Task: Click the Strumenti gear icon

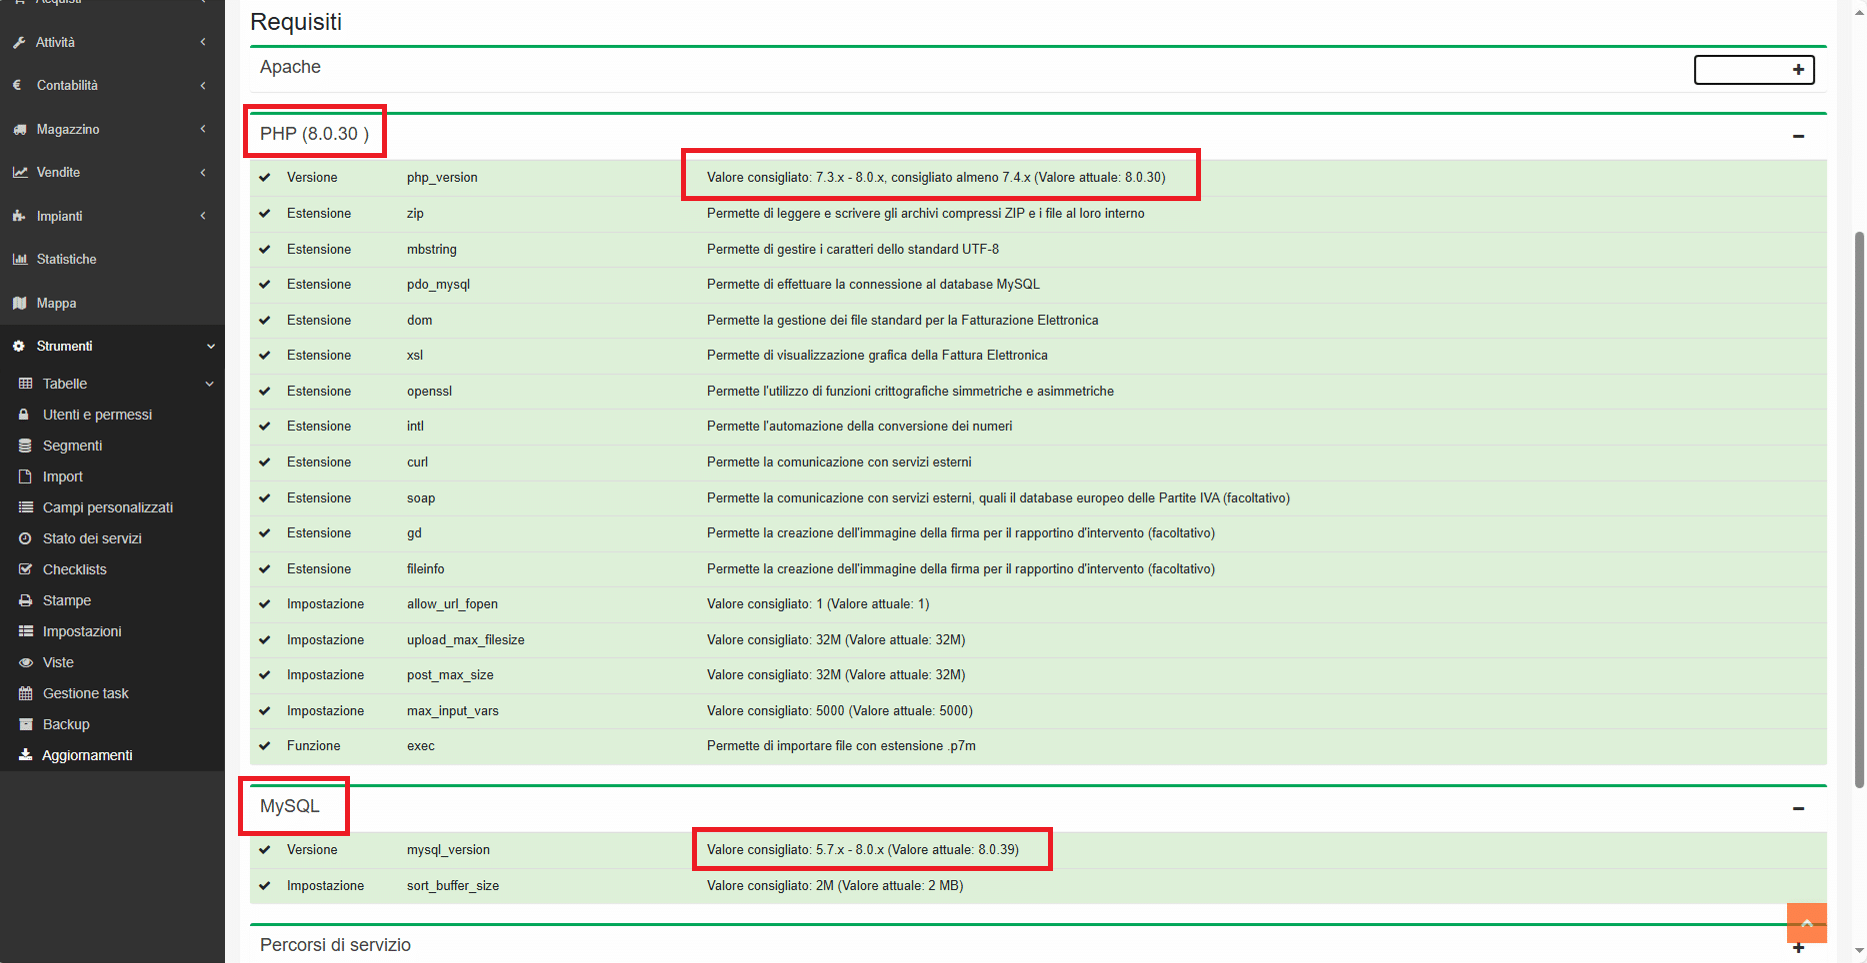Action: pyautogui.click(x=19, y=346)
